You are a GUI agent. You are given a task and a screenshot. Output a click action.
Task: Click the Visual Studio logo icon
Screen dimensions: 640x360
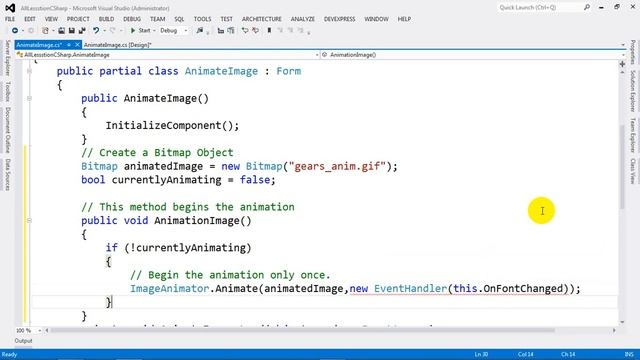pos(10,7)
